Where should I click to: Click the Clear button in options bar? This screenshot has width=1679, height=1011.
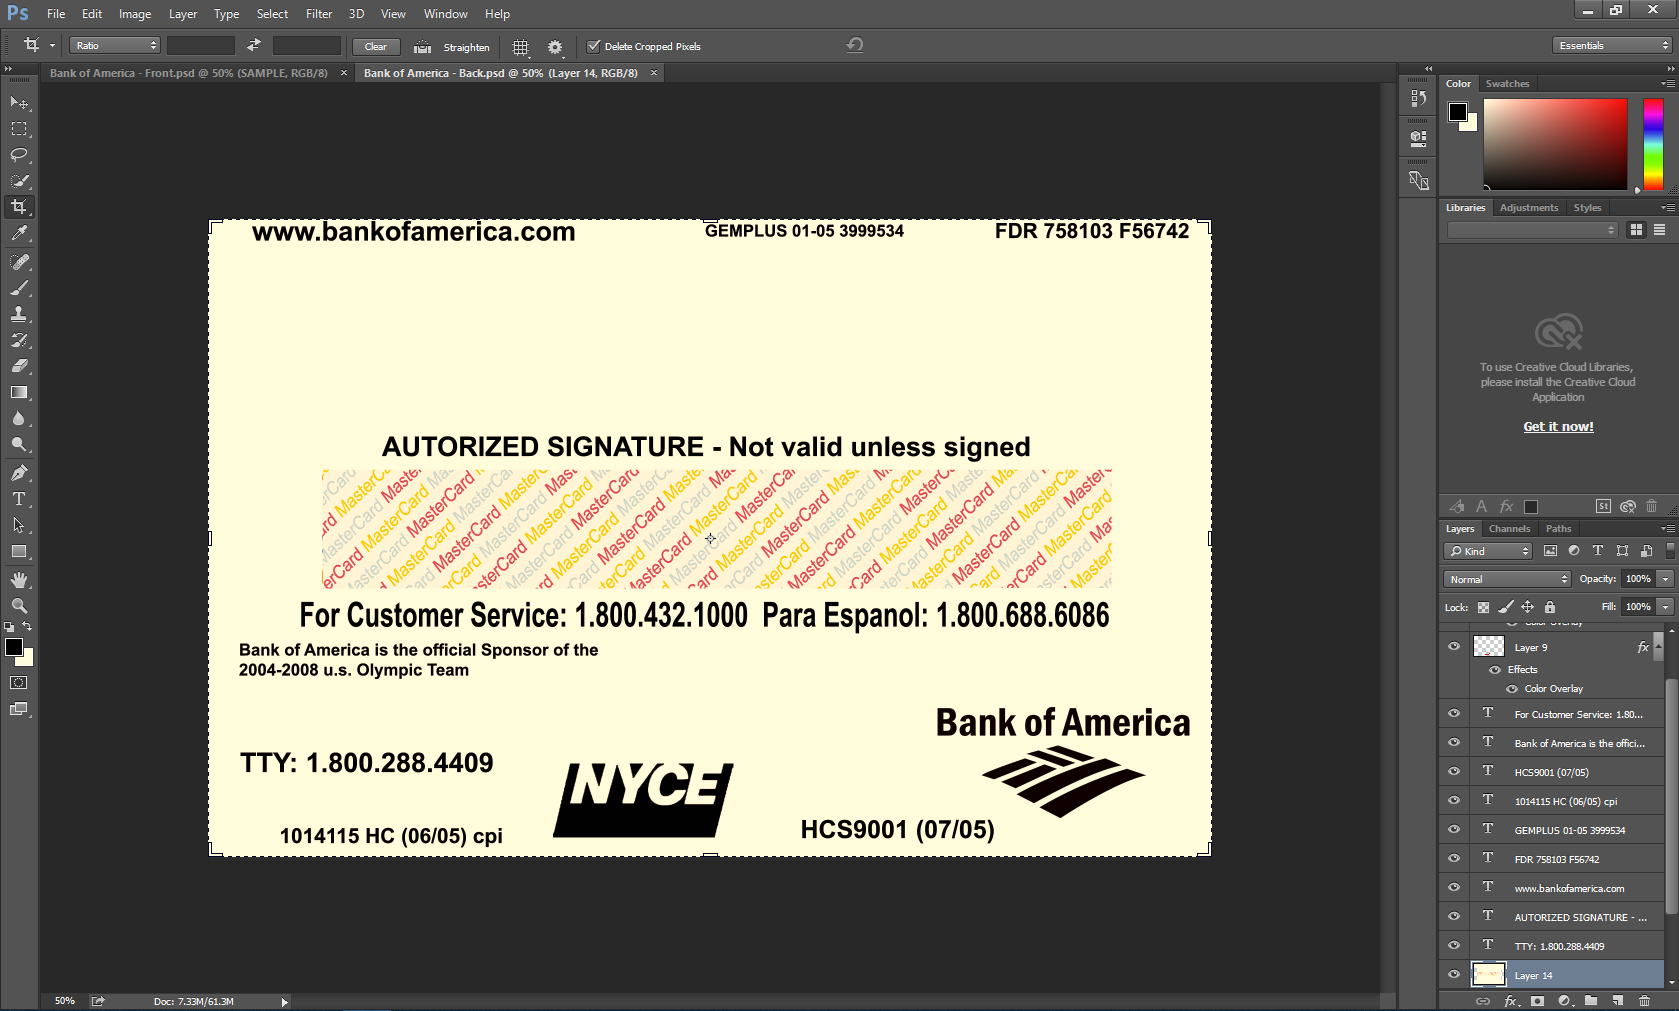pyautogui.click(x=376, y=46)
